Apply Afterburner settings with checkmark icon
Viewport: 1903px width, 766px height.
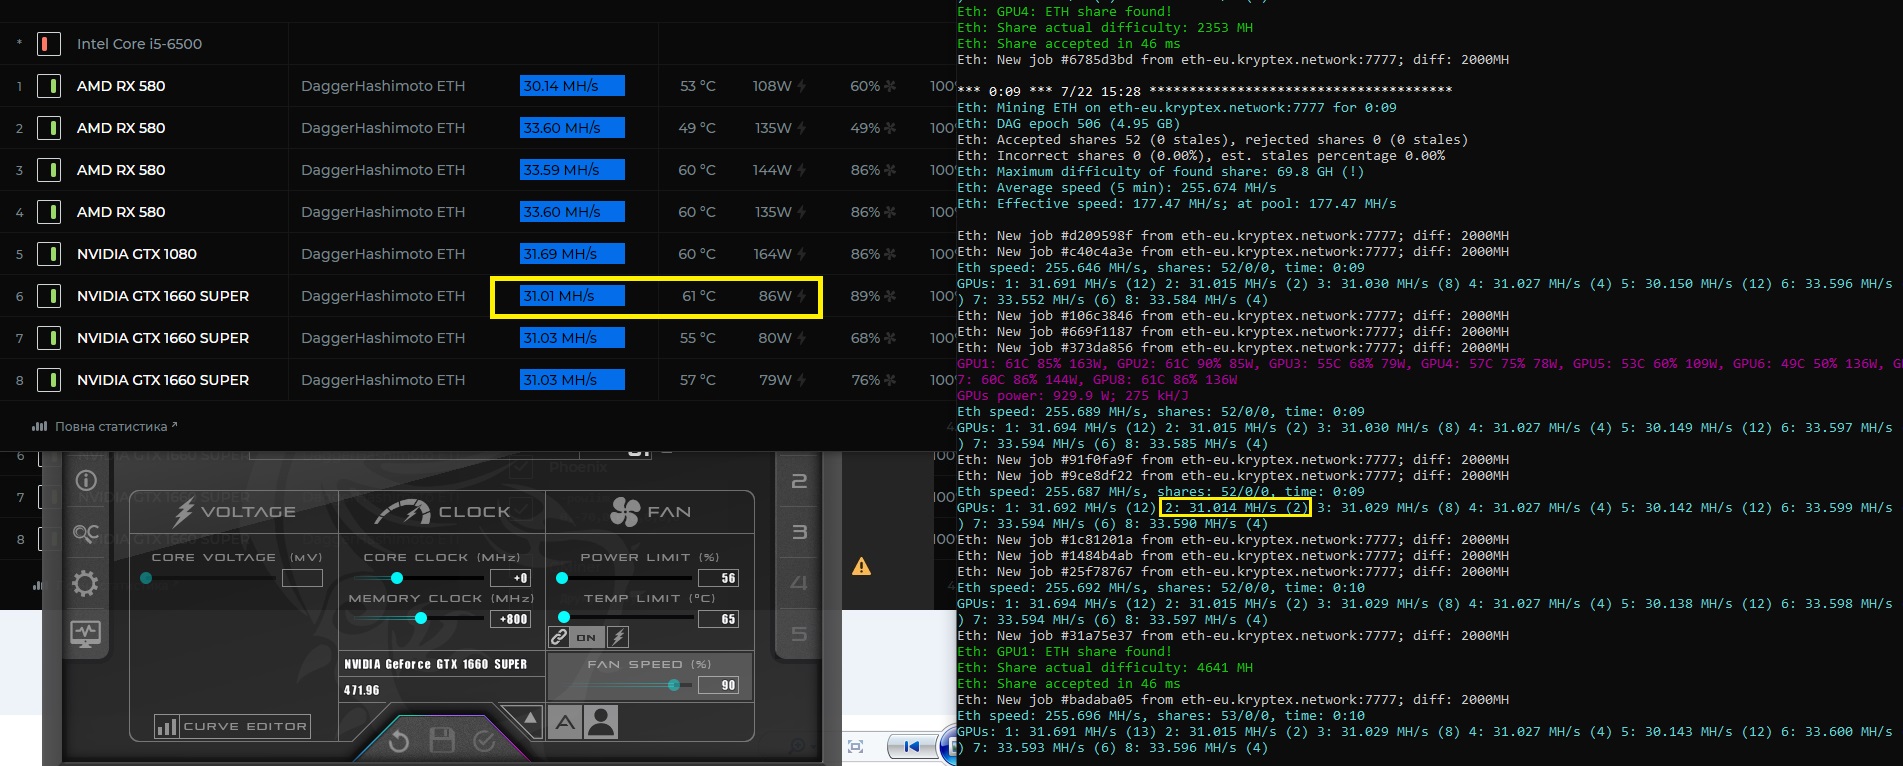[x=485, y=741]
